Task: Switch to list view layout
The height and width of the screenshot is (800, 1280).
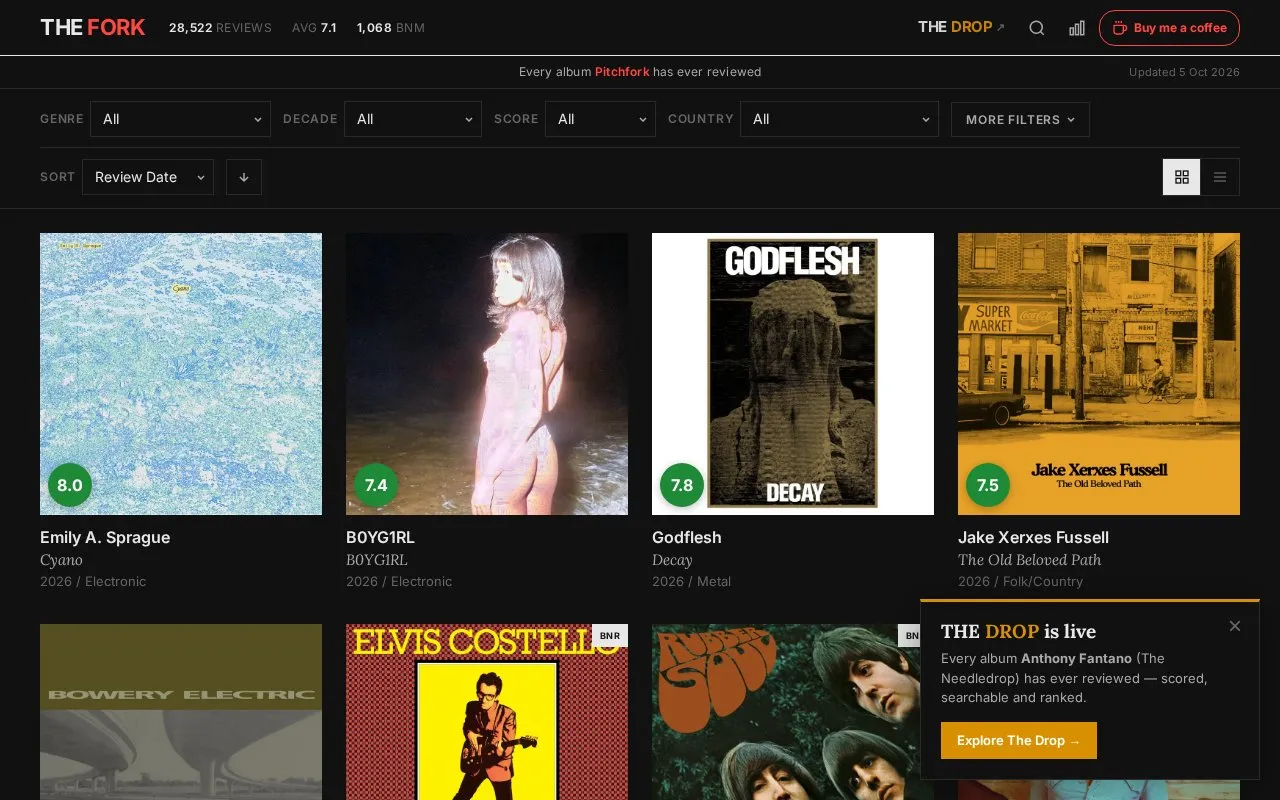Action: pyautogui.click(x=1220, y=177)
